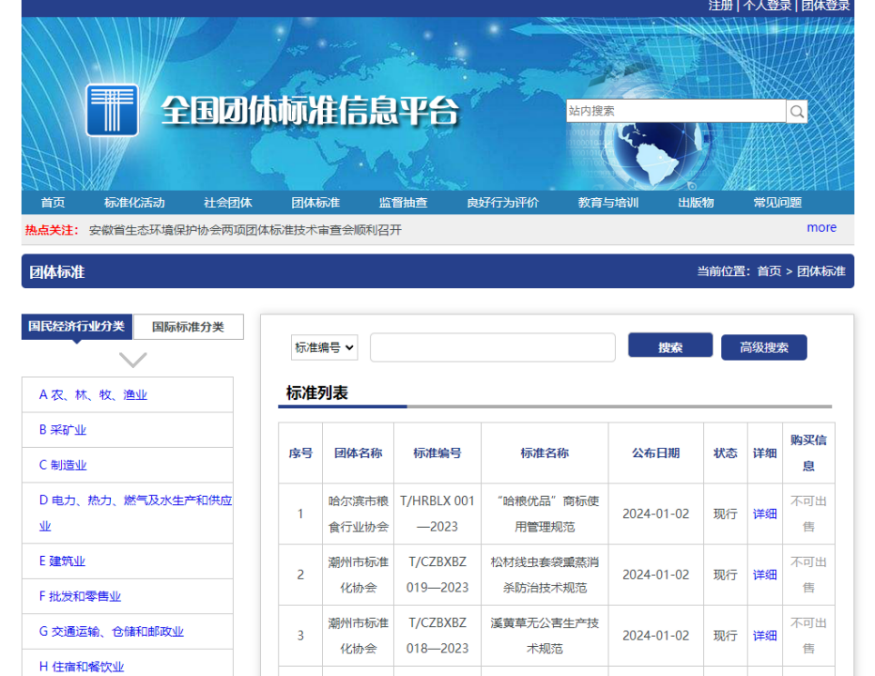Open the hot news headline about 安徽省生态环境保护协会
Screen dimensions: 875x676
click(245, 230)
